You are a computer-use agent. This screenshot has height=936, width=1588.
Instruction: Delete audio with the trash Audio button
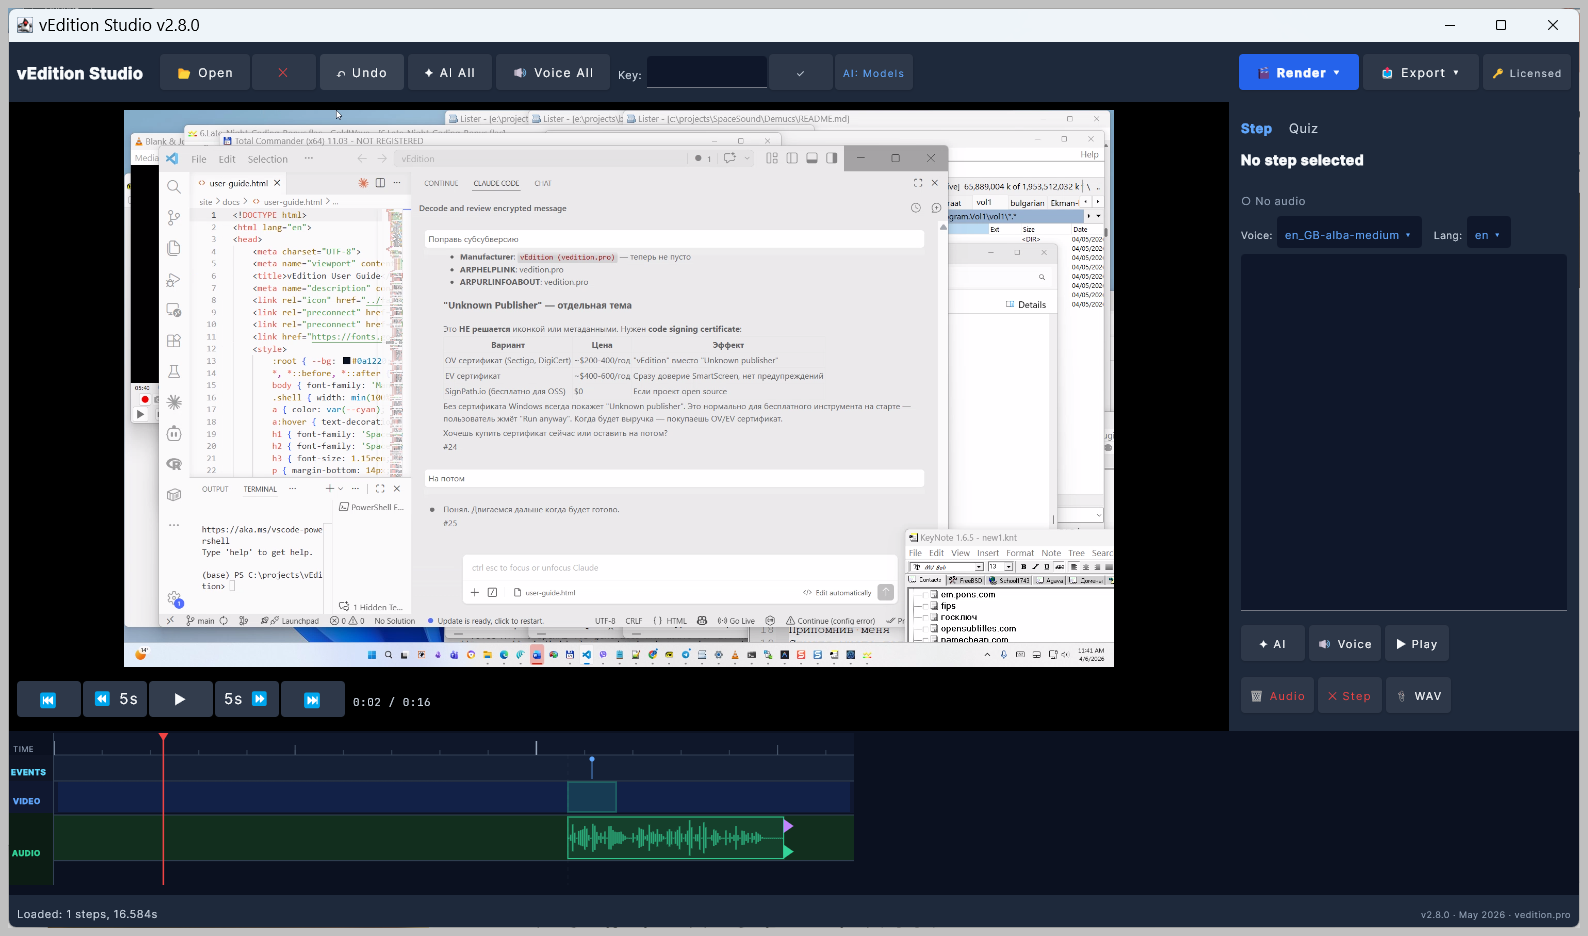[1278, 696]
